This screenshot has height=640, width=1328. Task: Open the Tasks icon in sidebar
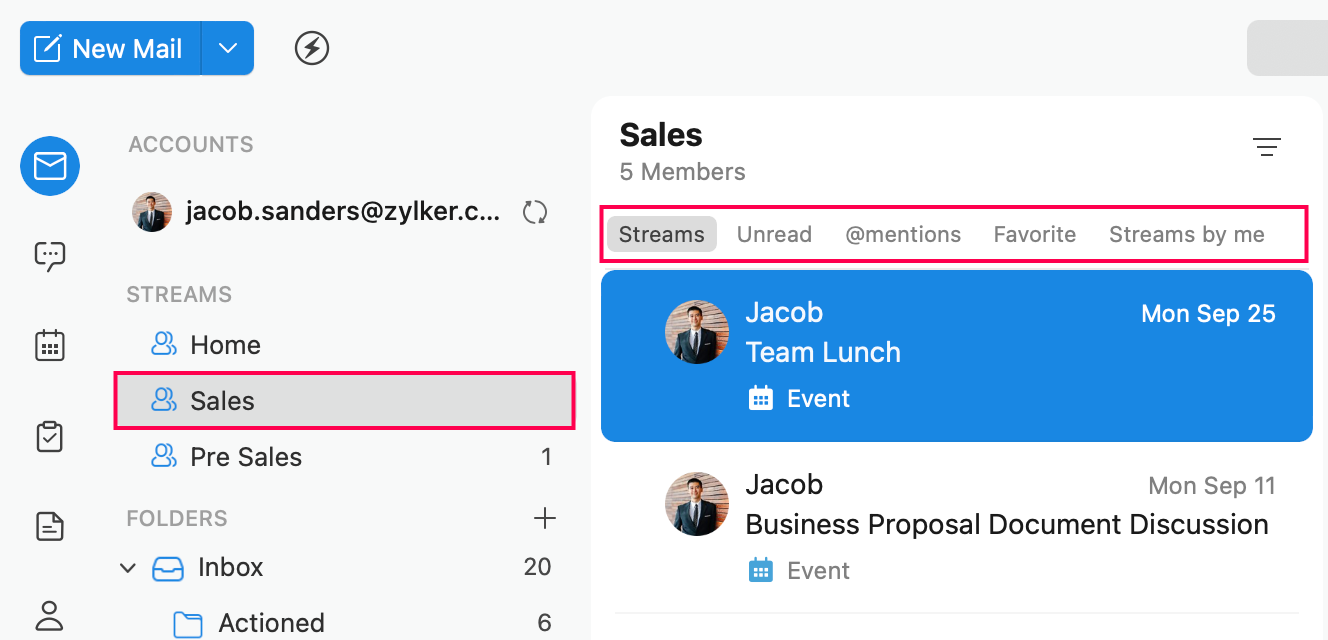[x=50, y=436]
